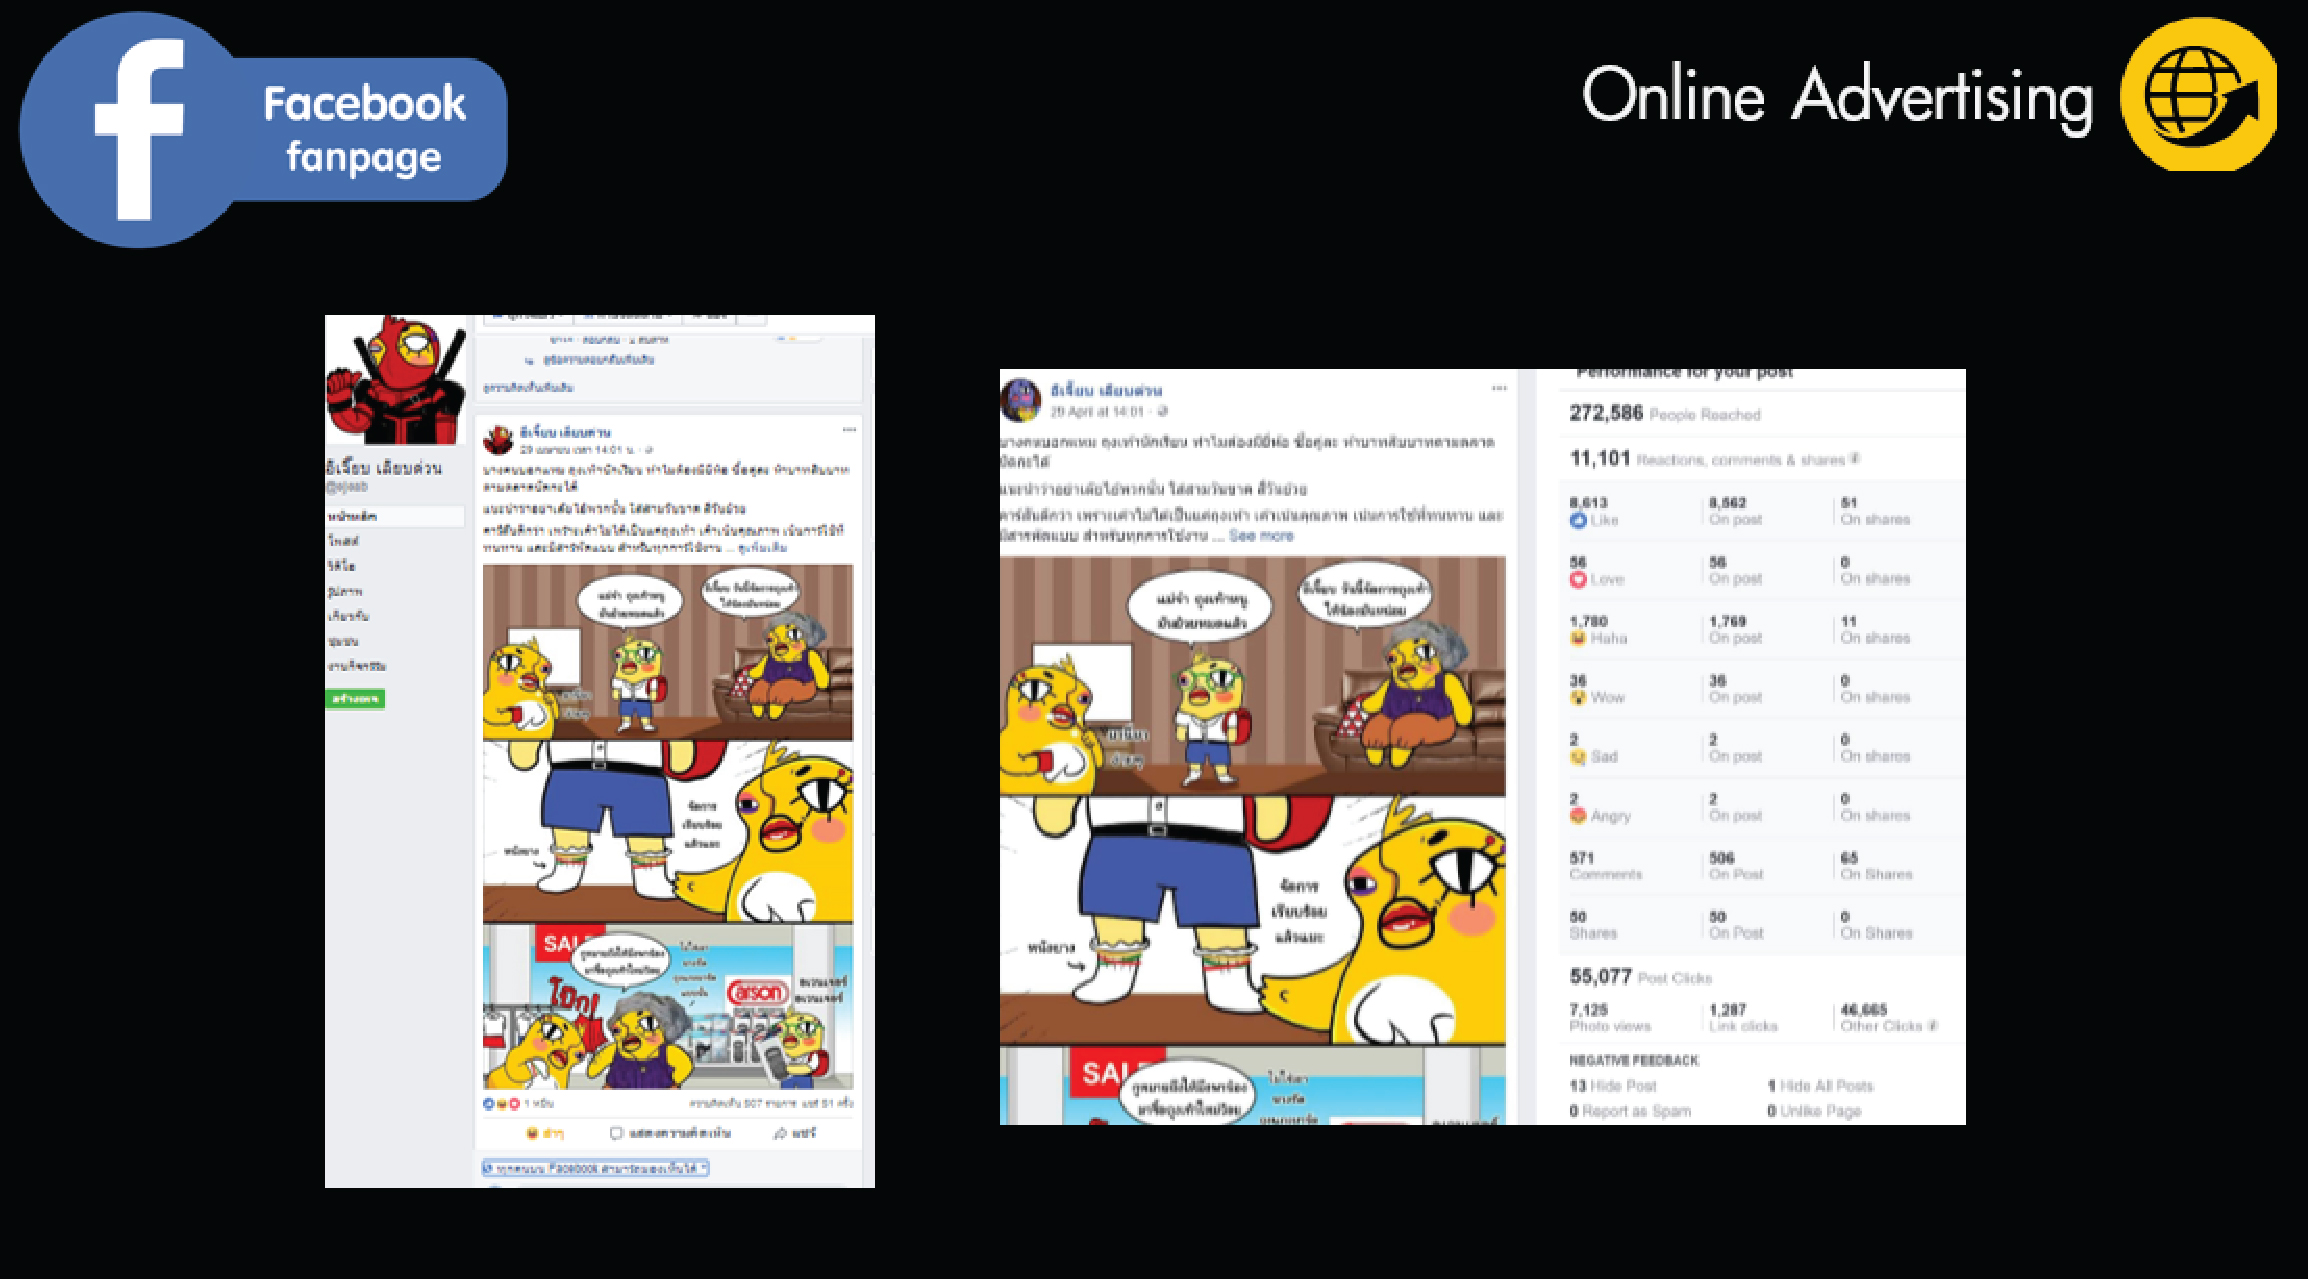
Task: Open SALE shop comic panel in left post
Action: coord(668,1006)
